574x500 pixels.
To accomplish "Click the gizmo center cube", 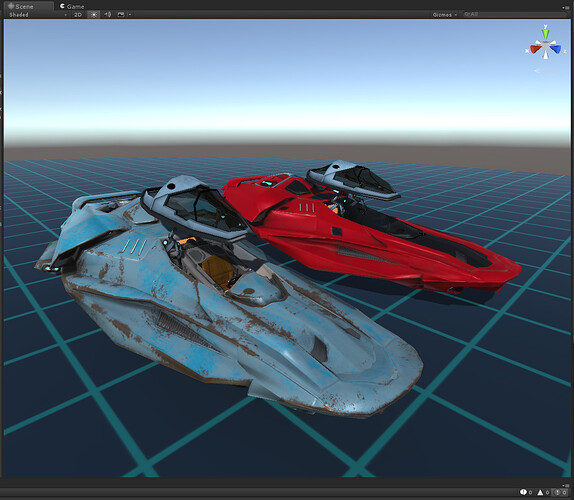I will [x=545, y=46].
